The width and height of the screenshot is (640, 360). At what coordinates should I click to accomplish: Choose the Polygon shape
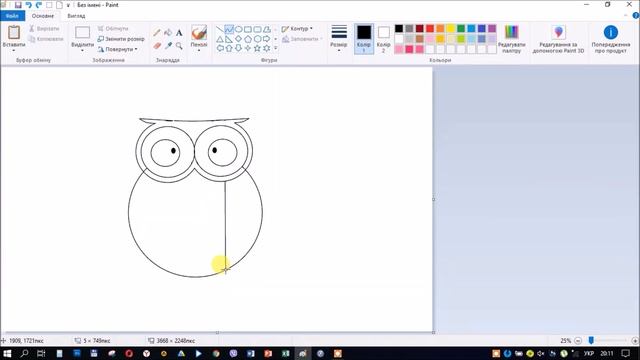click(267, 29)
